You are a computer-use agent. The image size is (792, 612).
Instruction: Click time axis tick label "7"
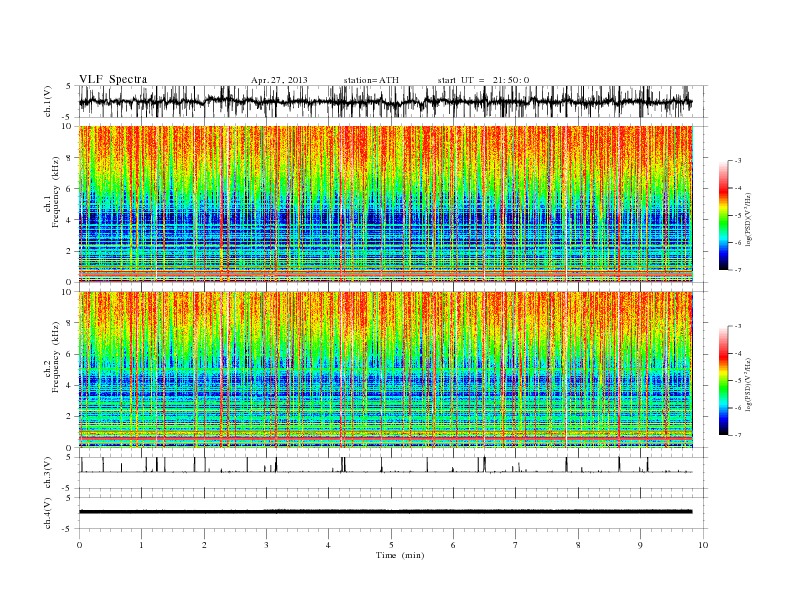[516, 545]
